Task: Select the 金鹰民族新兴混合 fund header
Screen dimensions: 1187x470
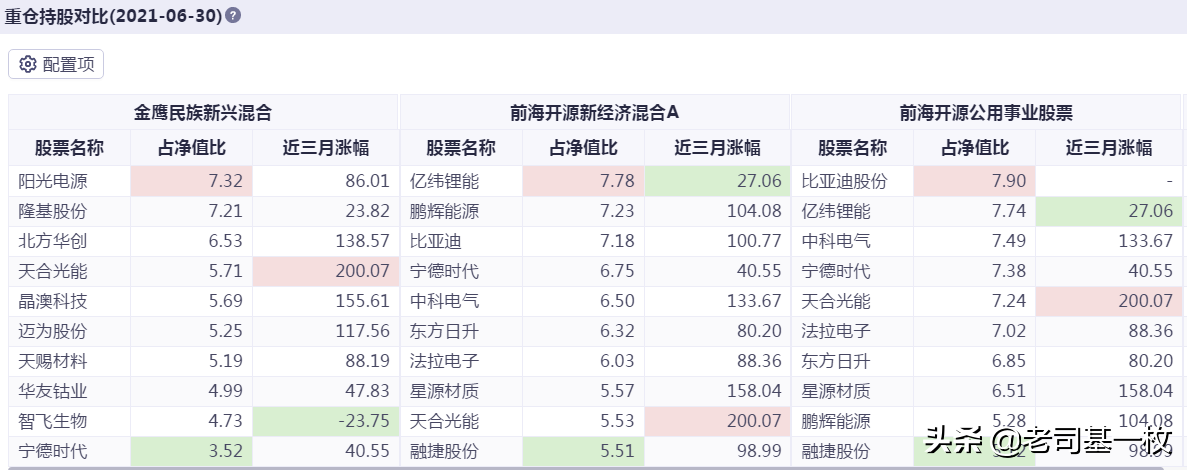Action: tap(203, 113)
